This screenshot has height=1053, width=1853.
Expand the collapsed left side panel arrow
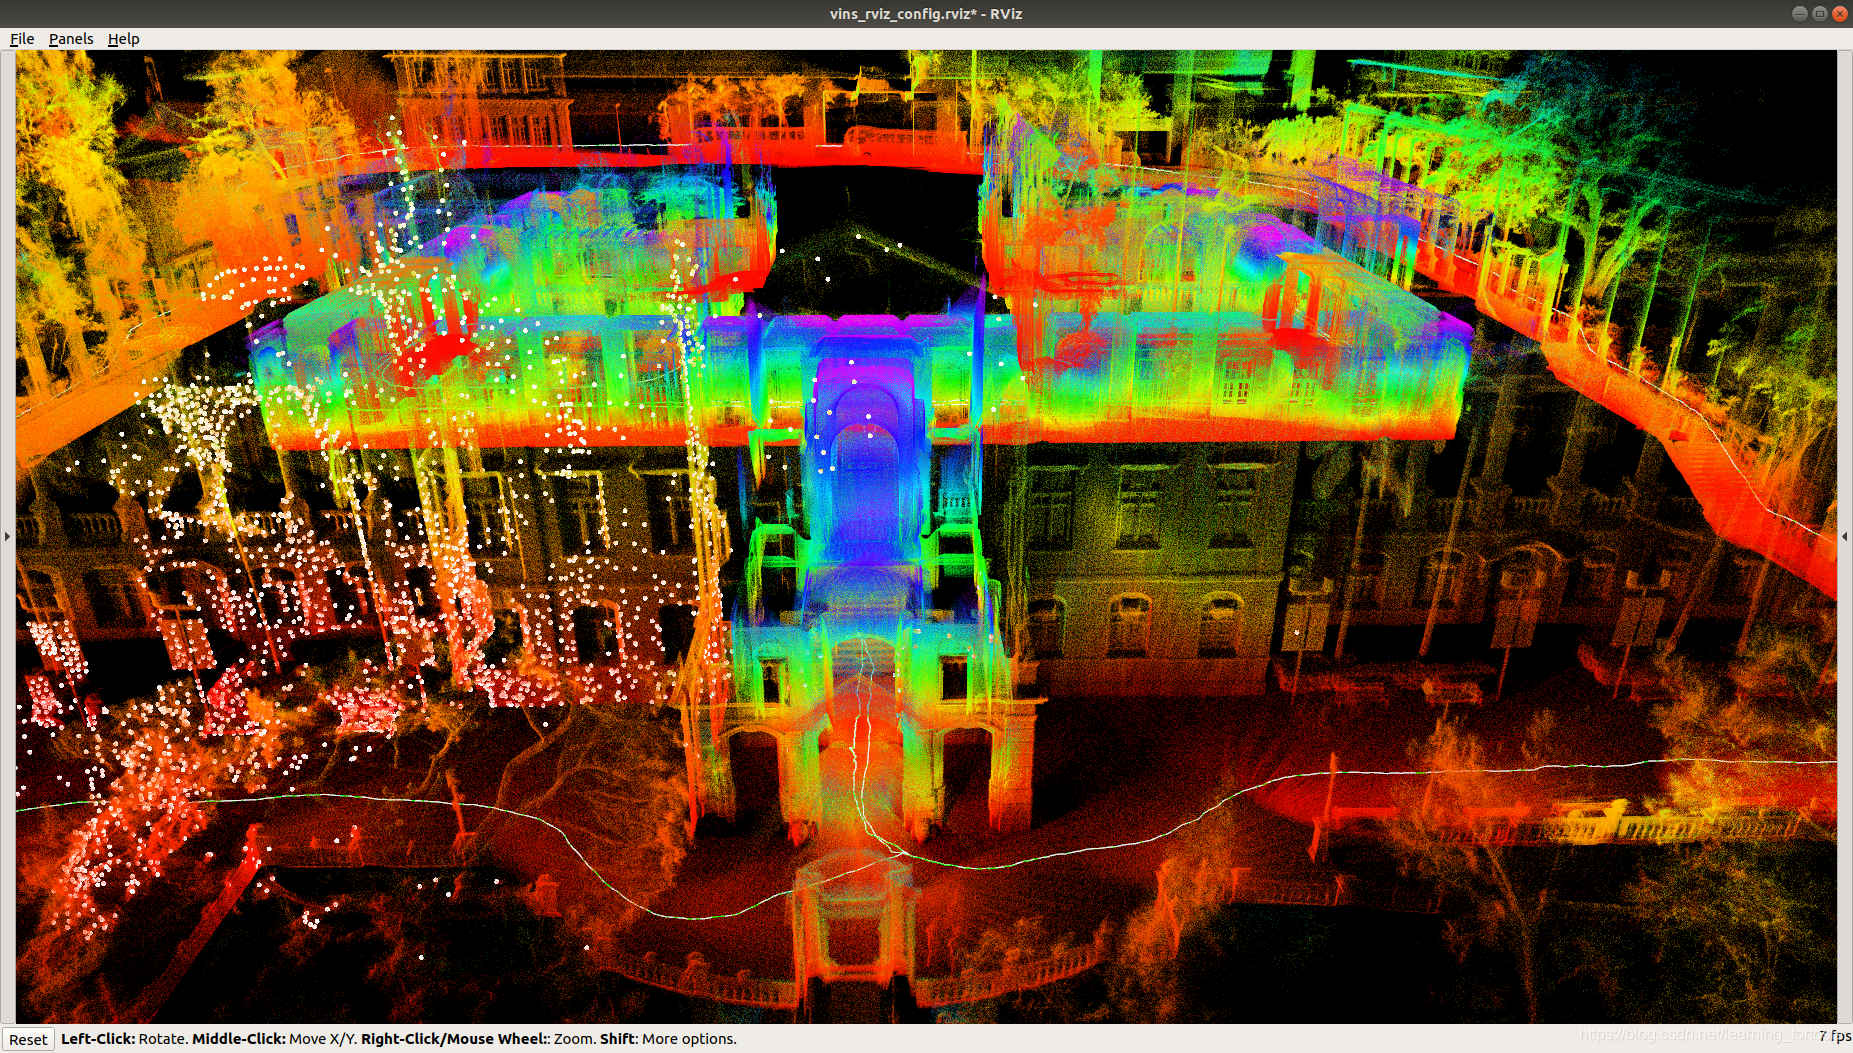[7, 537]
